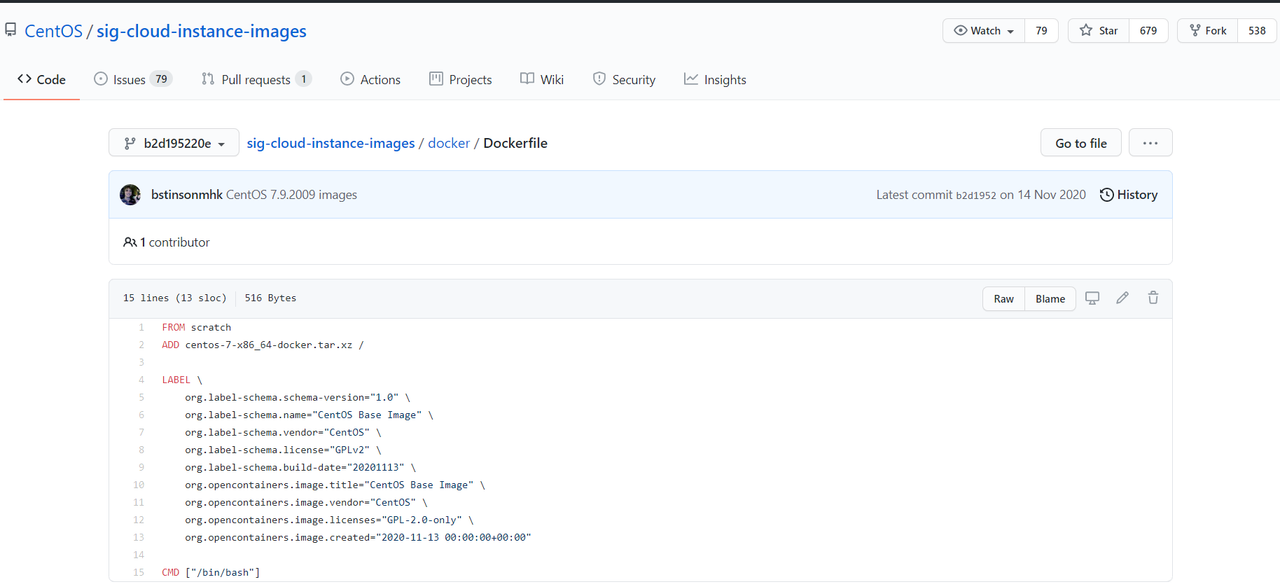Click the trash delete file icon
This screenshot has width=1280, height=587.
click(1153, 298)
